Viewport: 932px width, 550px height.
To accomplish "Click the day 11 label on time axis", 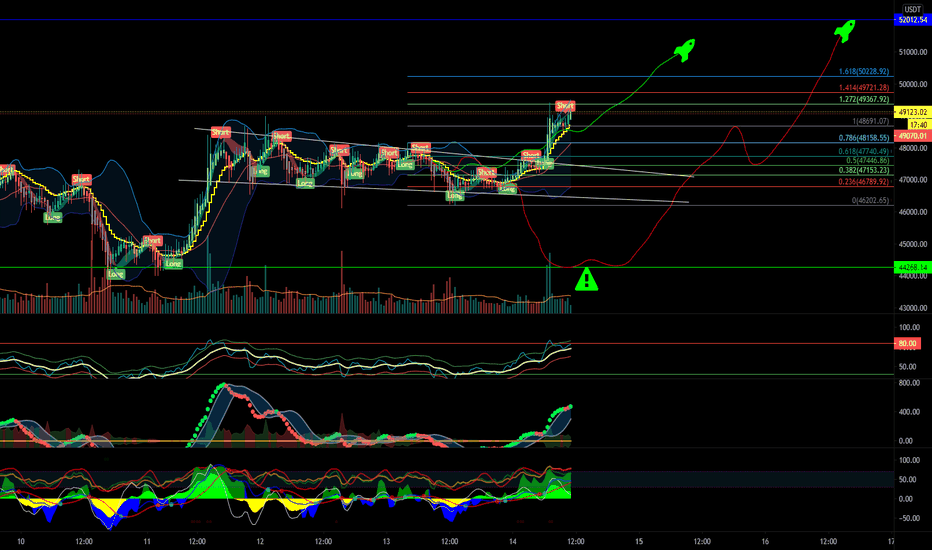I will 147,541.
